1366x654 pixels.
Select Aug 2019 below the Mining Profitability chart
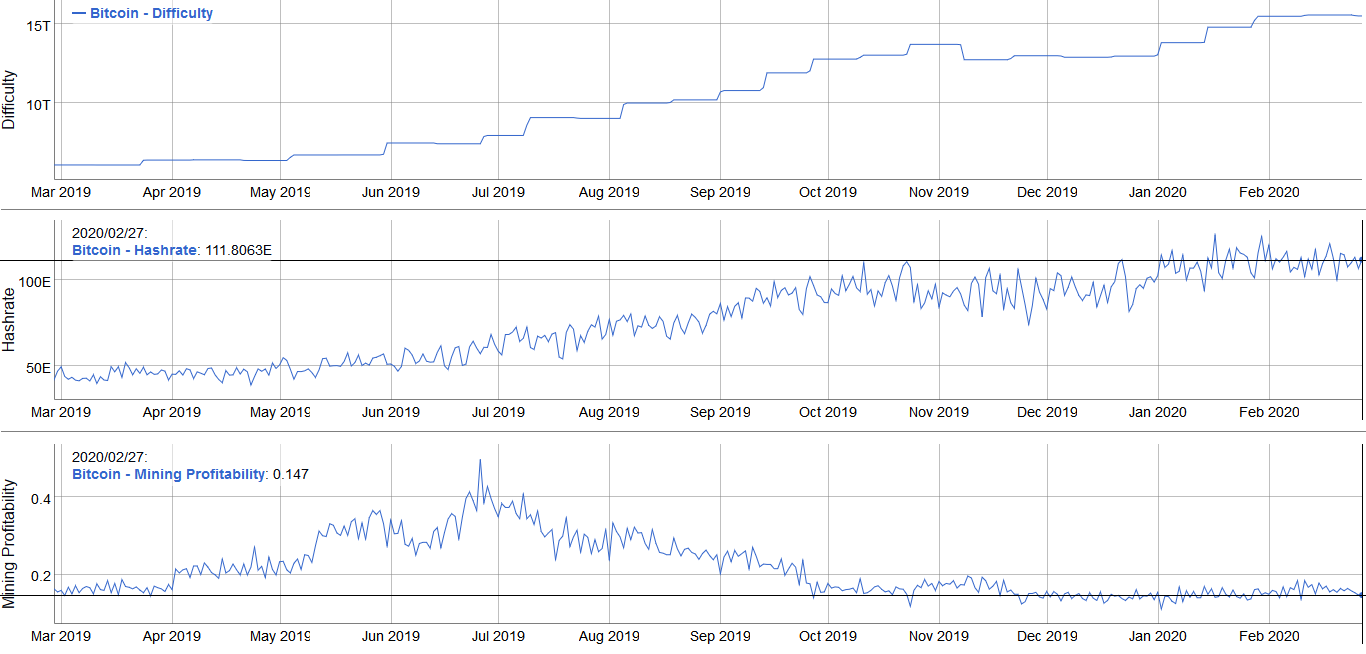point(609,636)
